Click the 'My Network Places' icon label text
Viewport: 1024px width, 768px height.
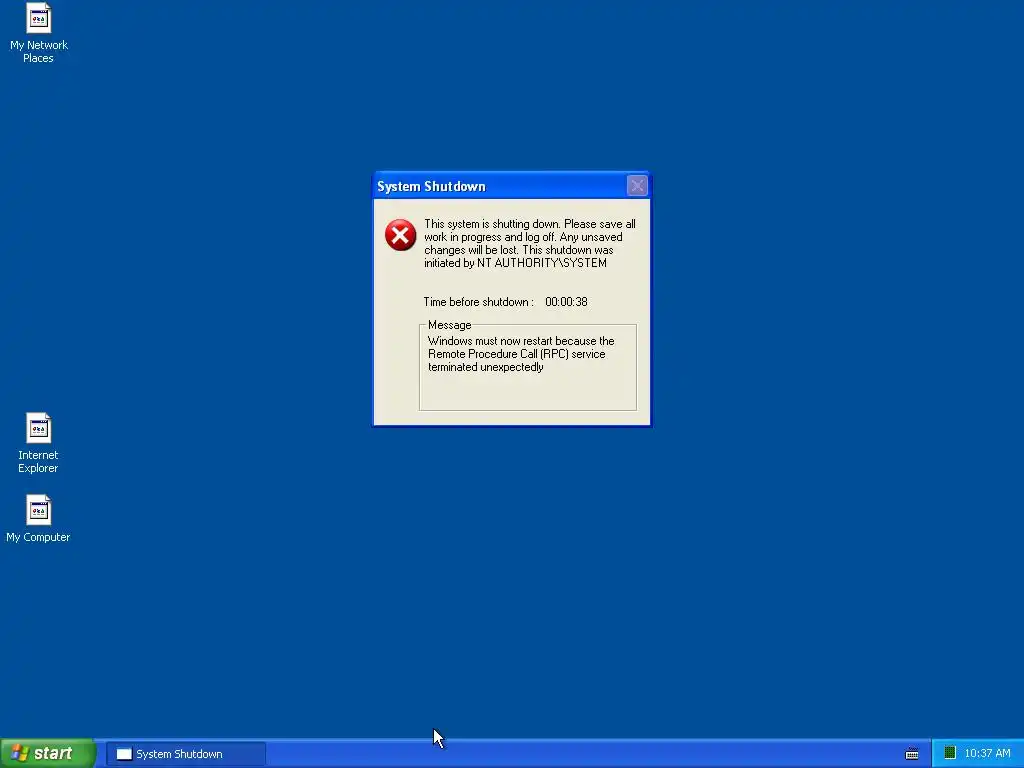click(39, 52)
